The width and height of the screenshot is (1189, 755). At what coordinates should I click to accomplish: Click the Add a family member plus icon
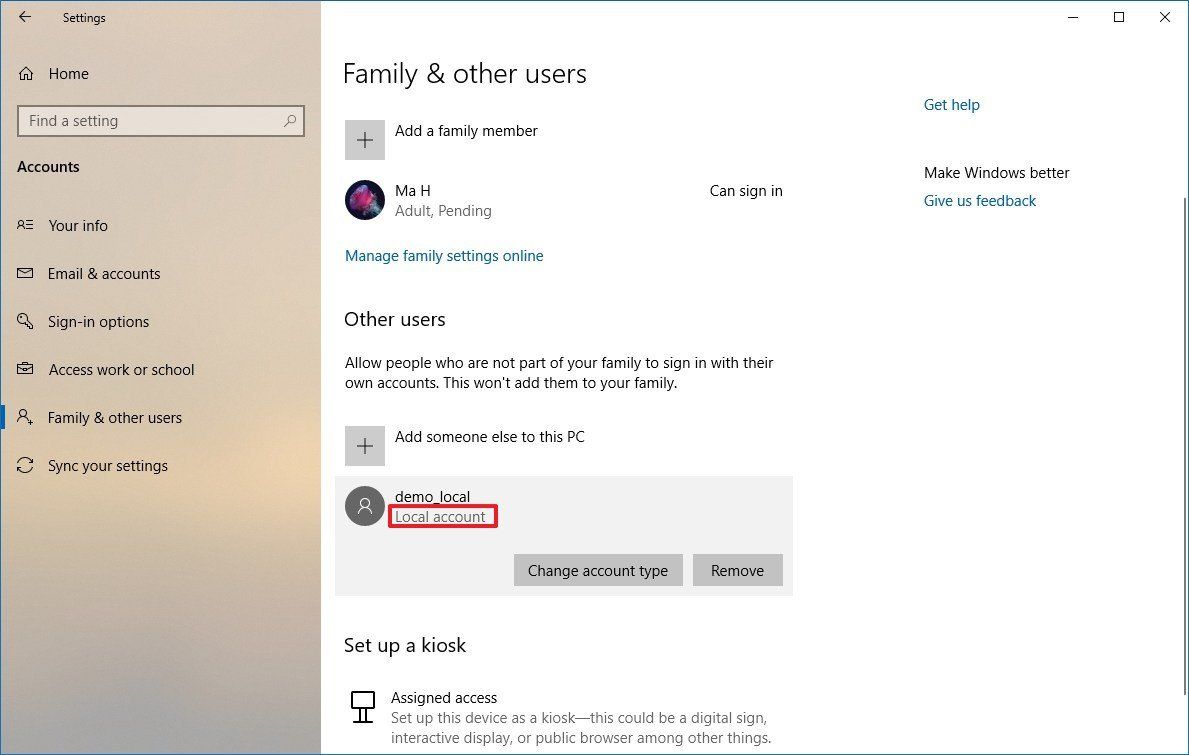click(365, 140)
